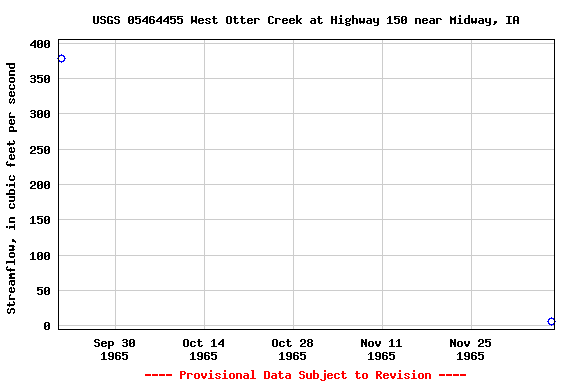
Task: Click the y-axis value 100
Action: click(x=40, y=256)
